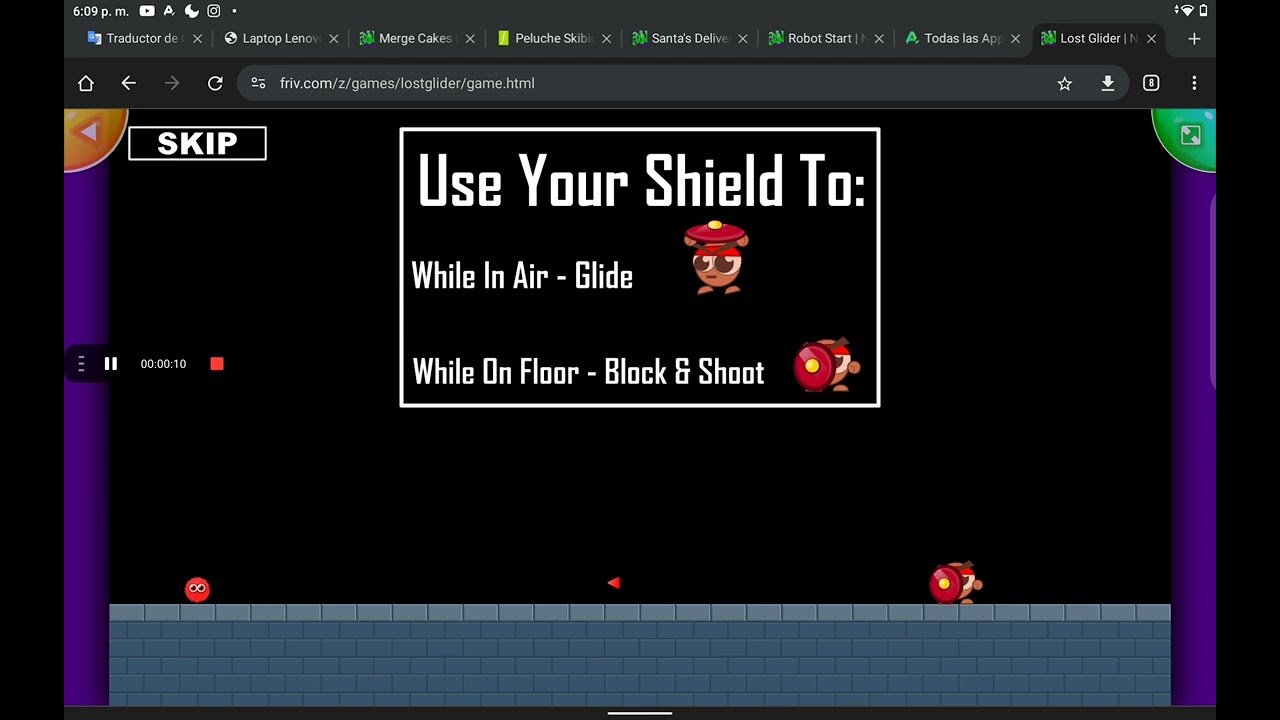This screenshot has width=1280, height=720.
Task: Pause the screen recording
Action: (111, 364)
